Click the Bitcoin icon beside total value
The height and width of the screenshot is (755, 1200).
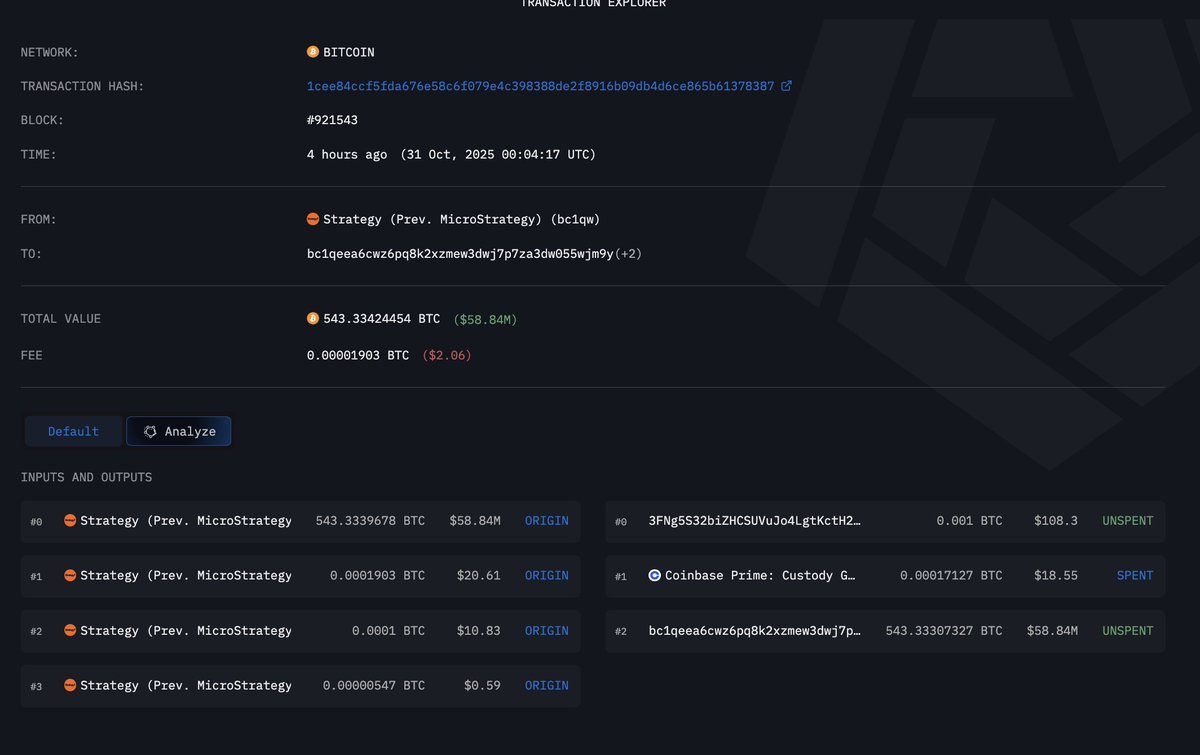pyautogui.click(x=313, y=319)
